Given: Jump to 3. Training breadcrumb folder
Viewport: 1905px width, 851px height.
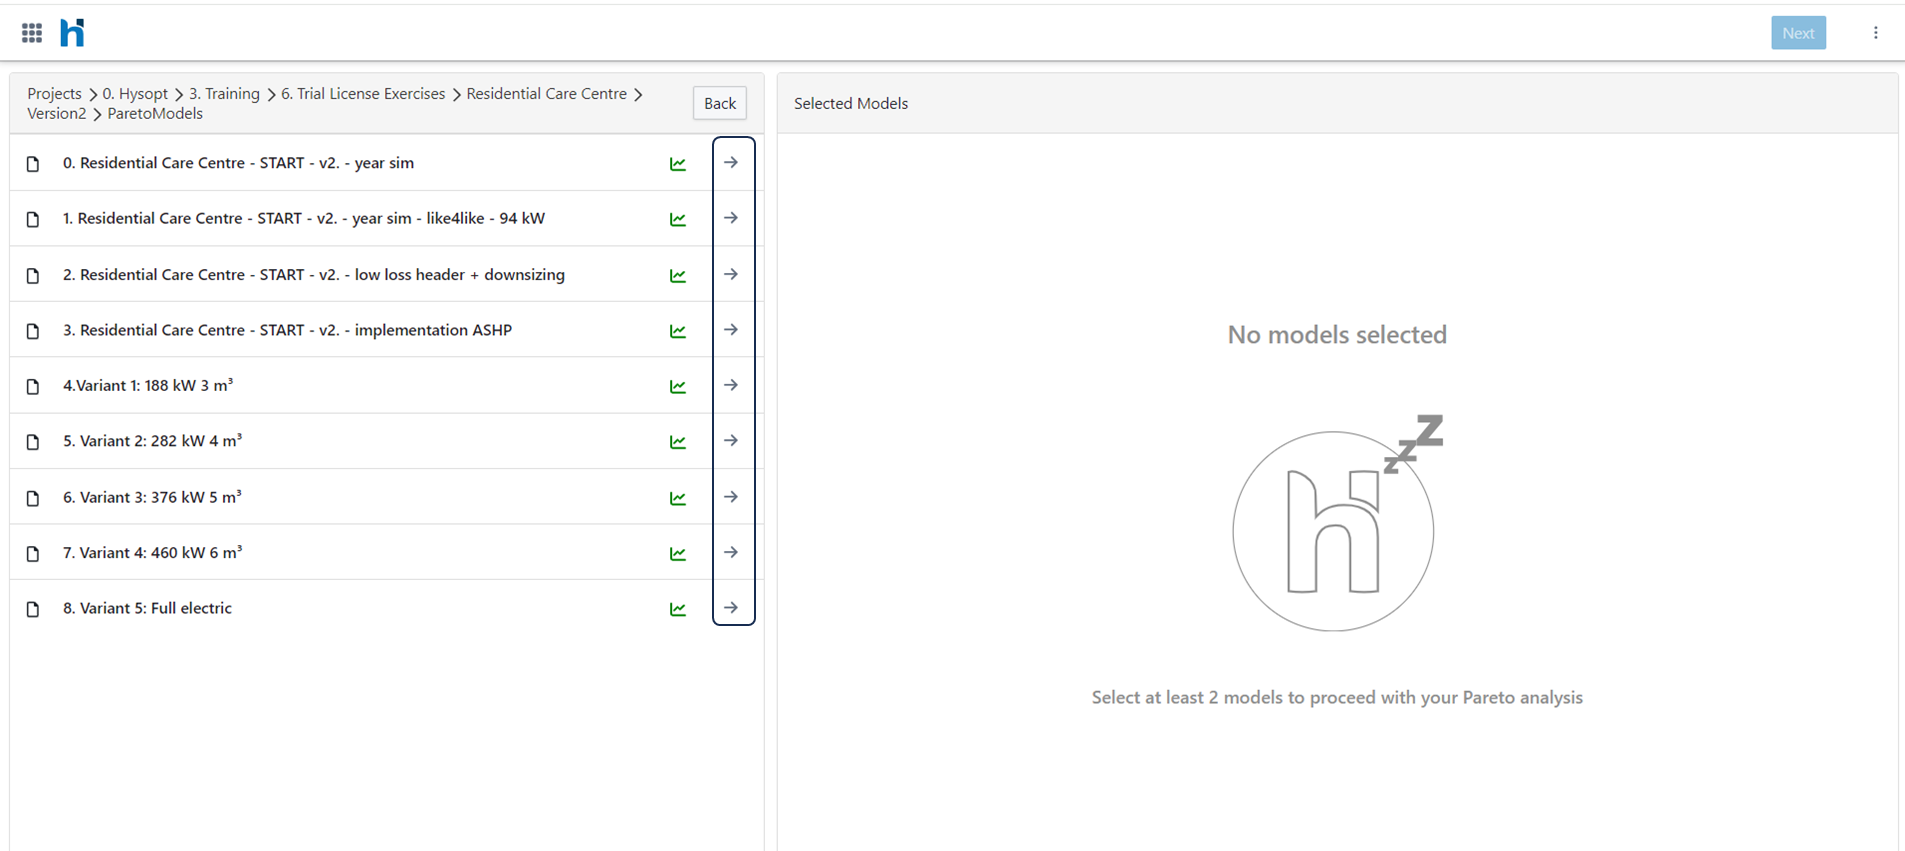Looking at the screenshot, I should [224, 94].
